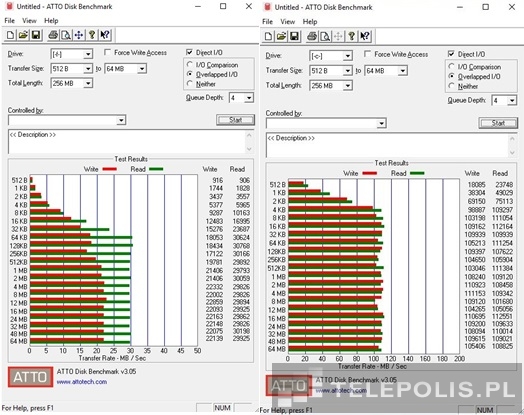Click Start button in left window
The image size is (524, 415).
[x=235, y=120]
